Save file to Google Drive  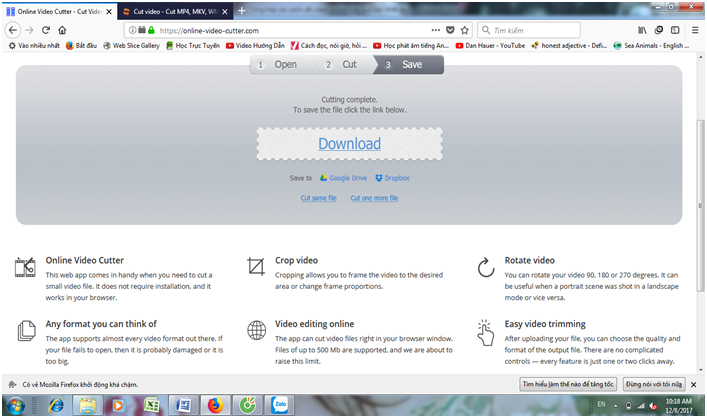[x=341, y=178]
